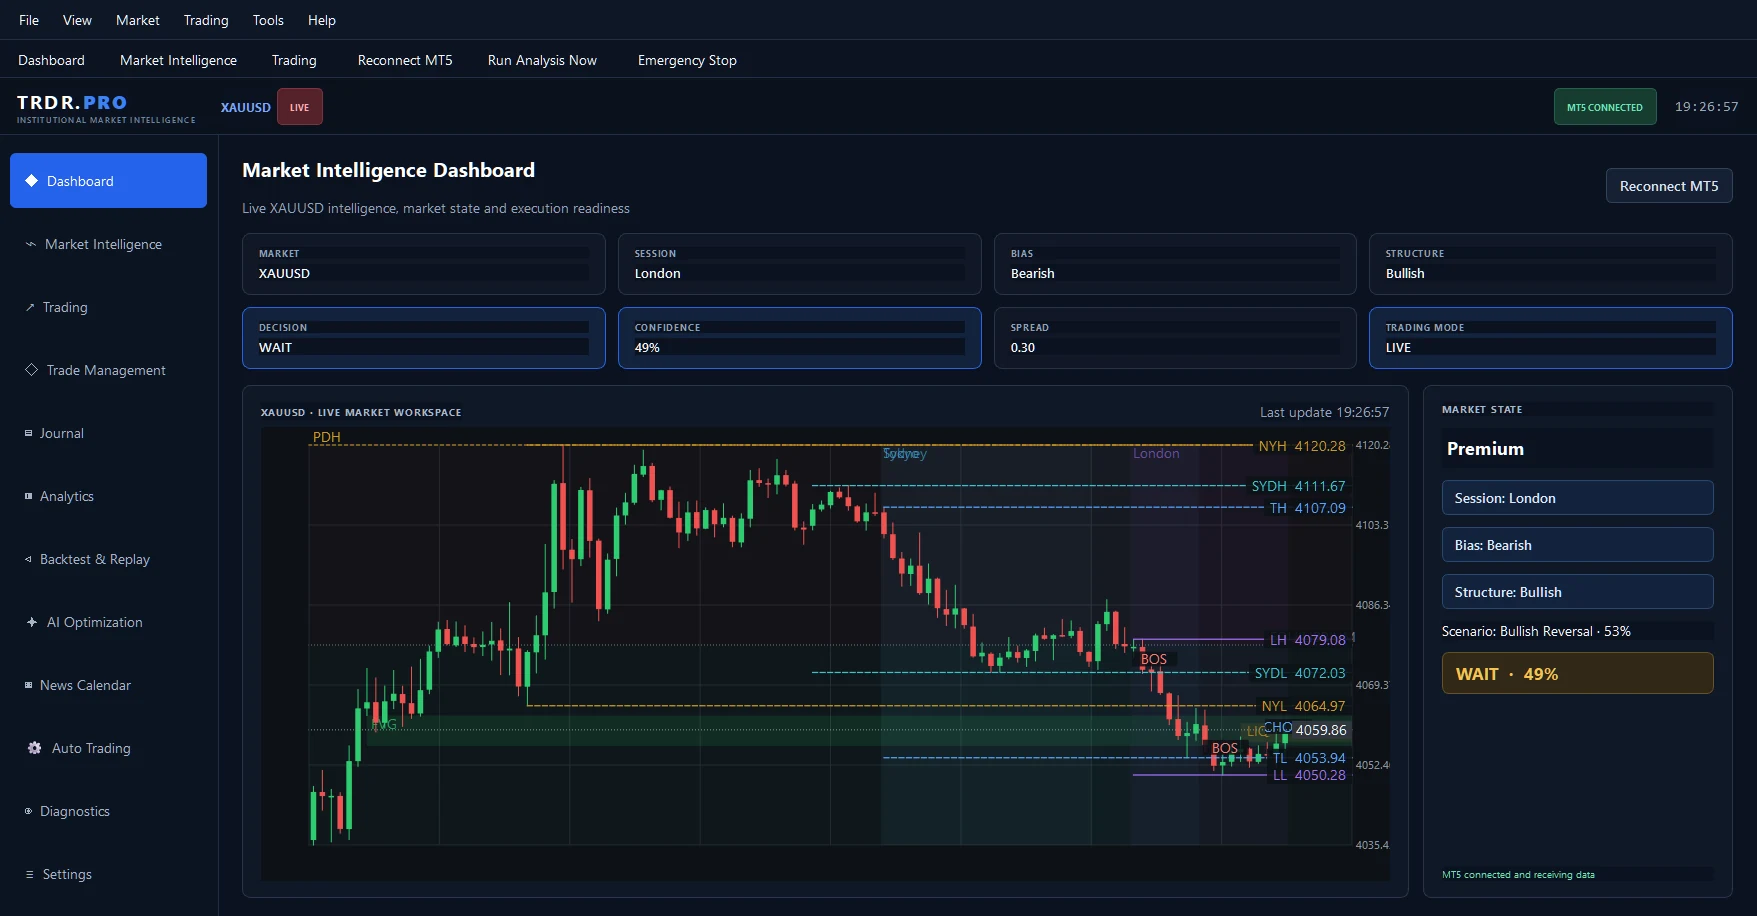The width and height of the screenshot is (1757, 916).
Task: Select the Session: London market state row
Action: pyautogui.click(x=1577, y=498)
